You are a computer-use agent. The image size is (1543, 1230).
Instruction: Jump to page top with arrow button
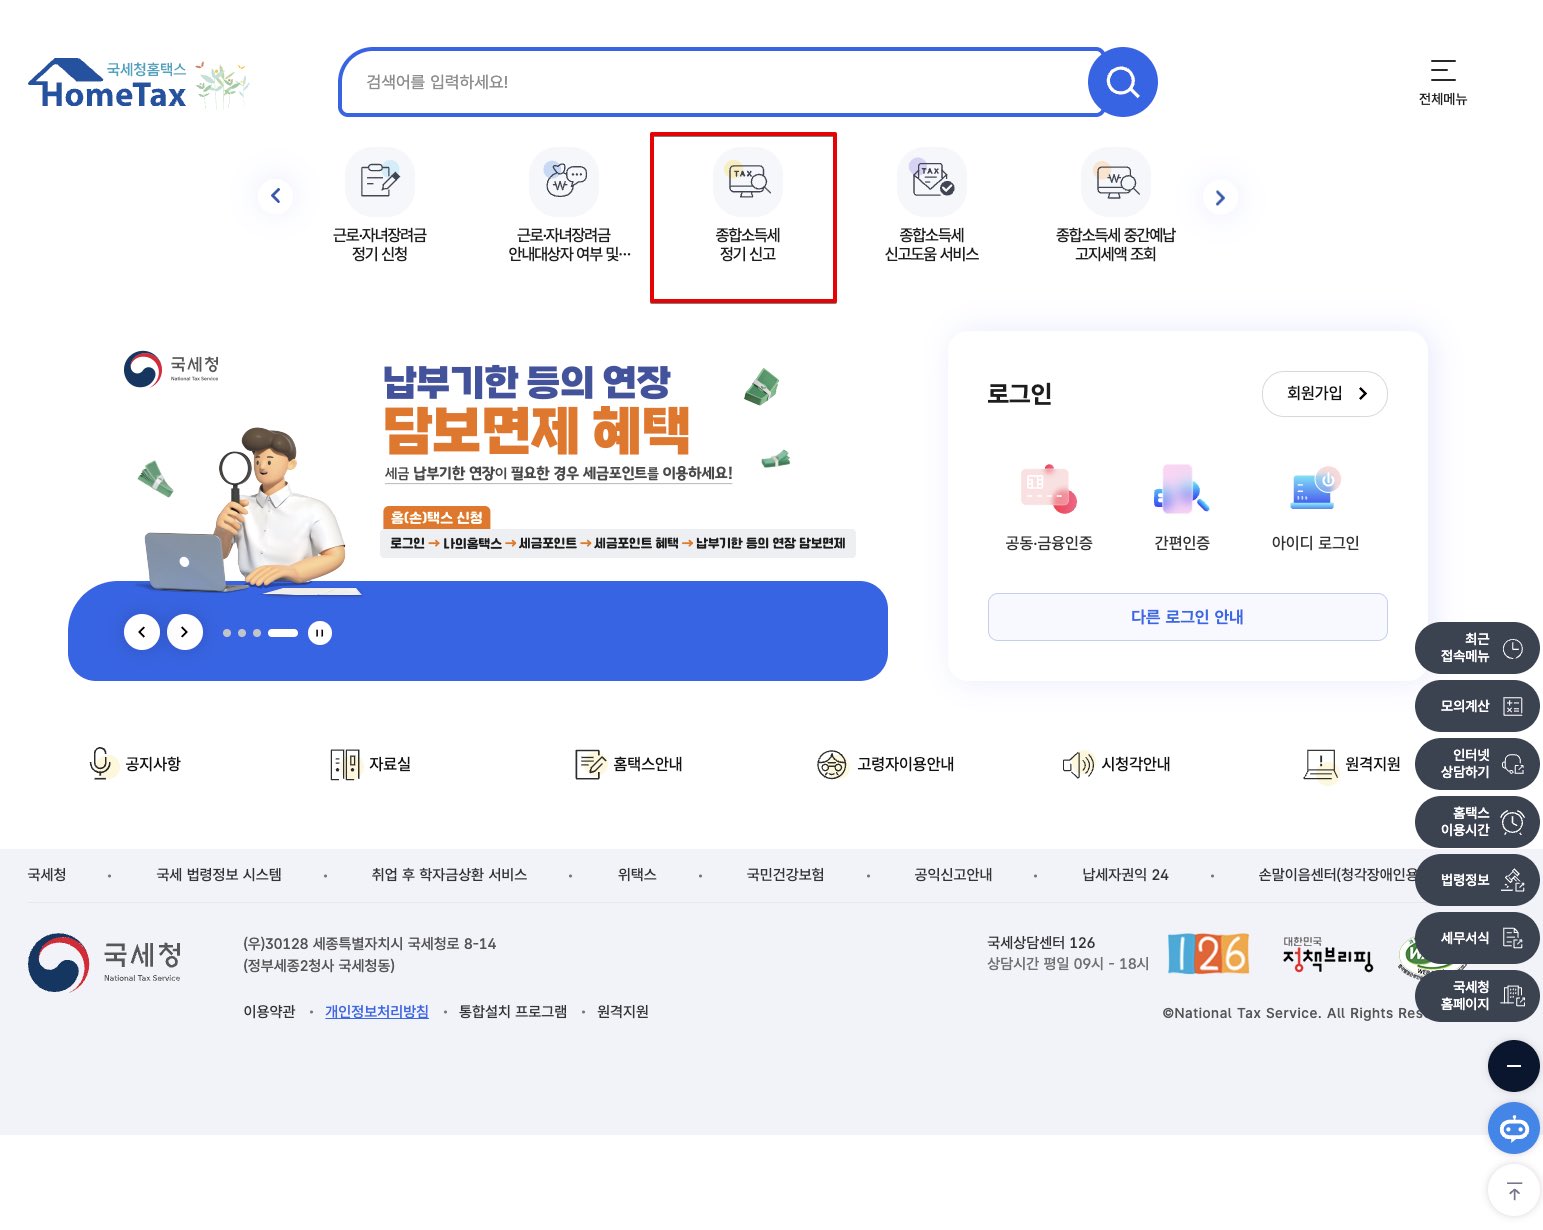[1514, 1191]
